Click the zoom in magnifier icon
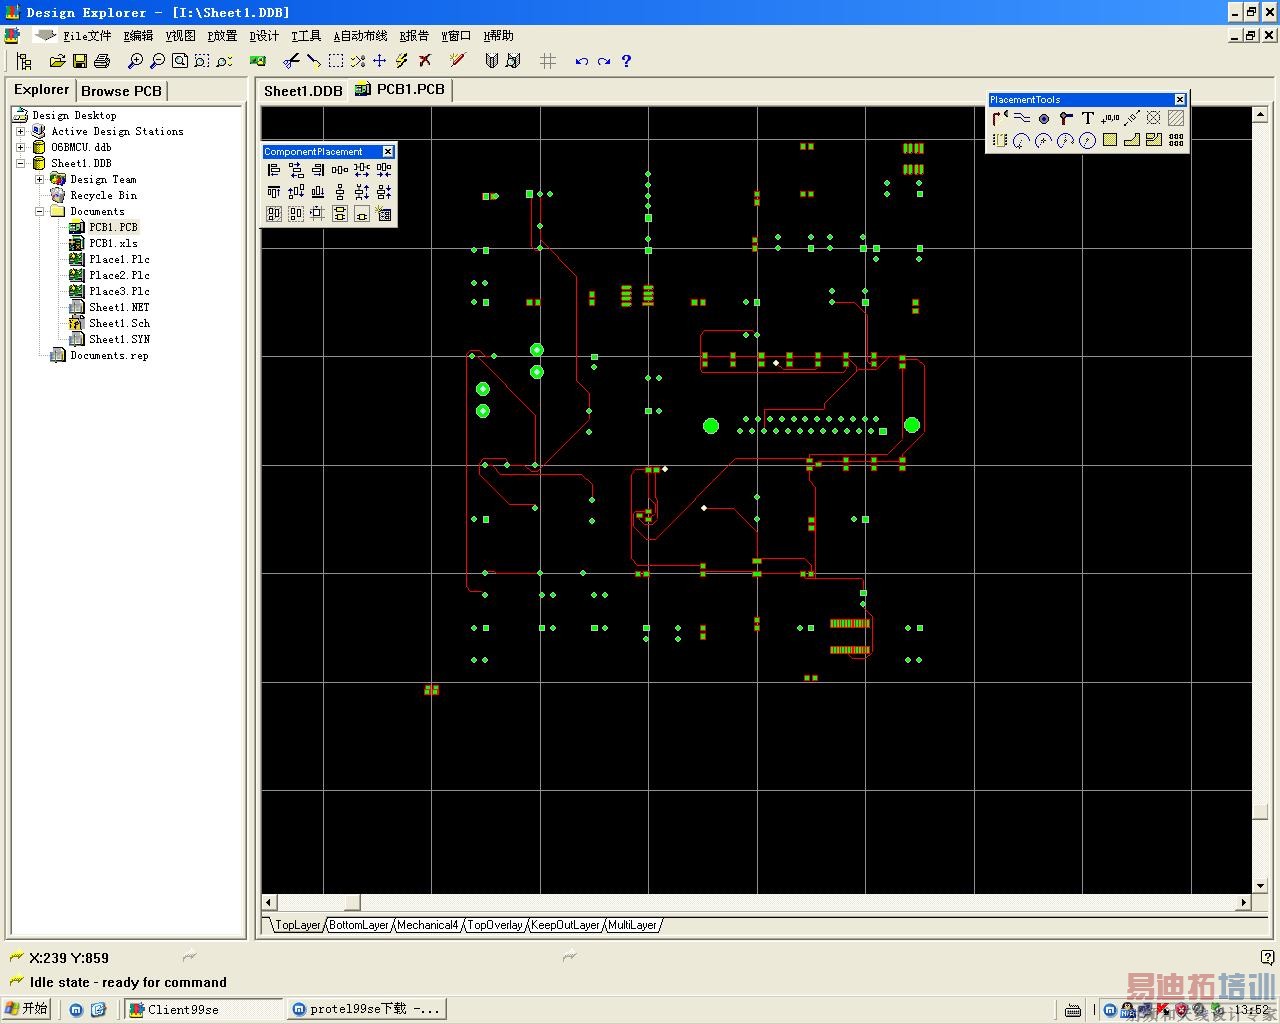Viewport: 1280px width, 1024px height. coord(135,61)
